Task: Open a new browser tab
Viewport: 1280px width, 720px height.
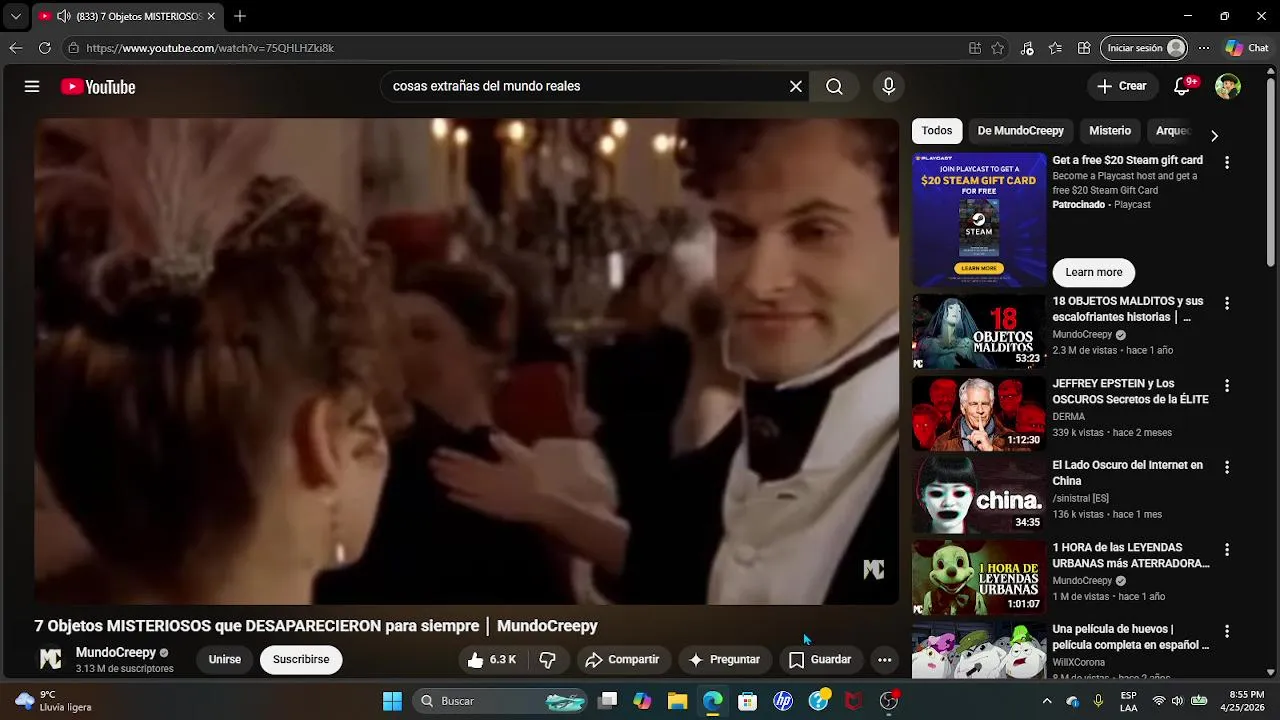Action: 240,16
